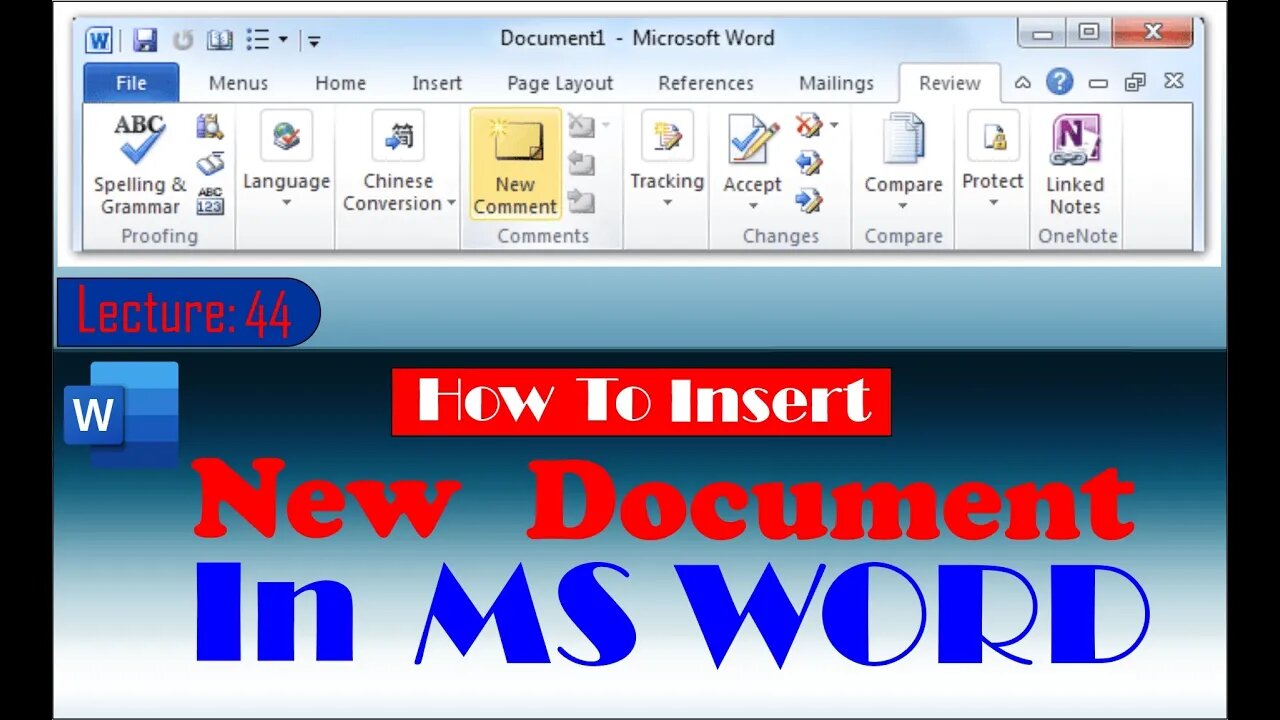
Task: Switch to the Menus tab
Action: coord(238,83)
